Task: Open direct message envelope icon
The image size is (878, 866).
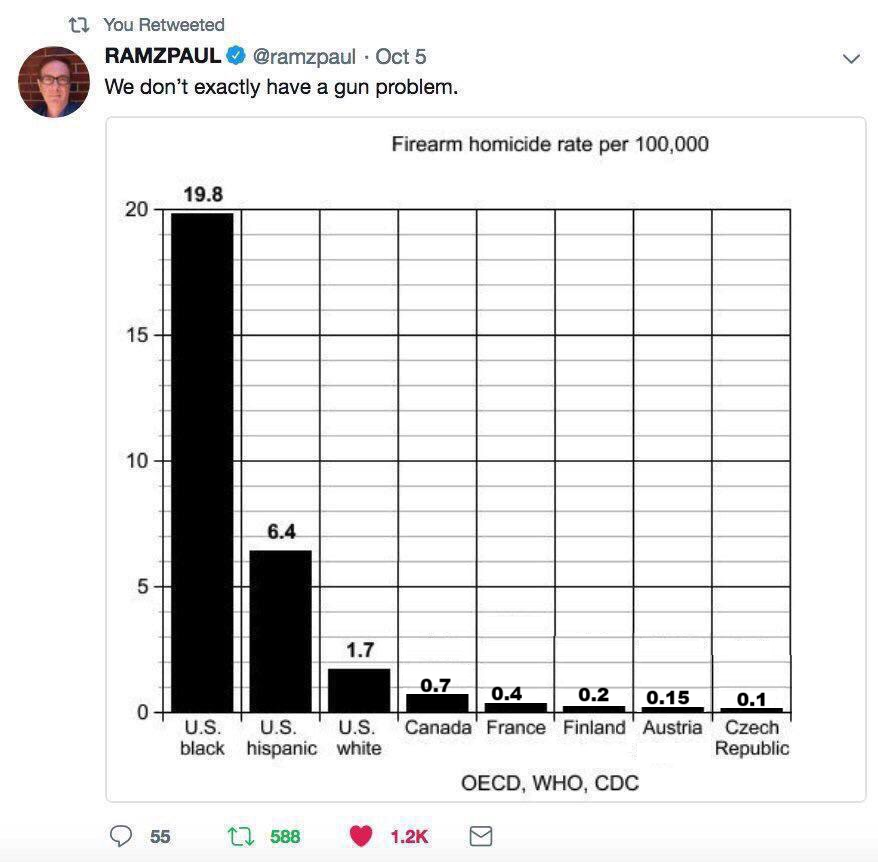Action: (480, 836)
